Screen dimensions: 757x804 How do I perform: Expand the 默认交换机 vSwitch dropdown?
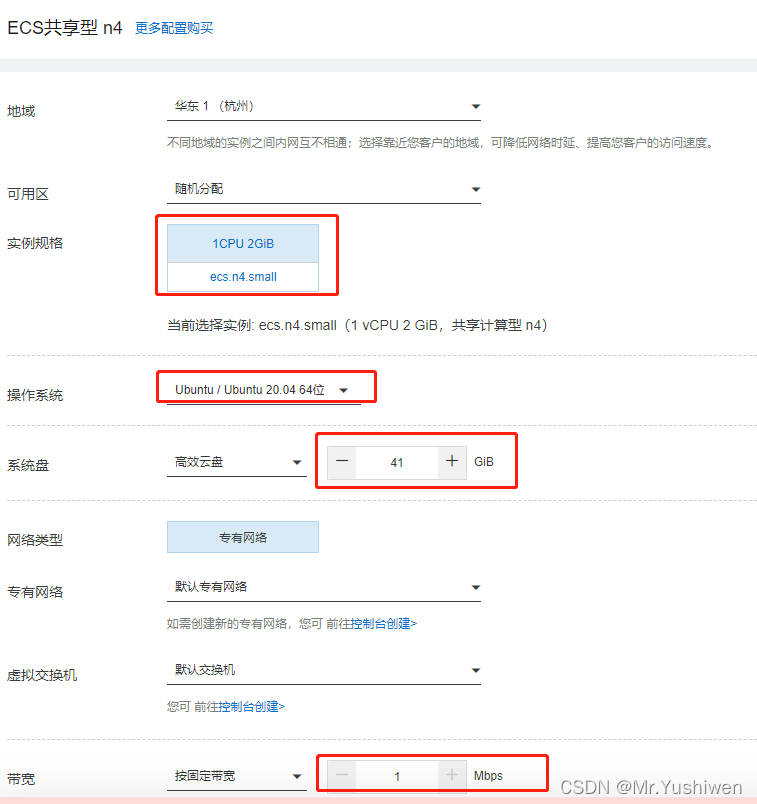[x=323, y=670]
